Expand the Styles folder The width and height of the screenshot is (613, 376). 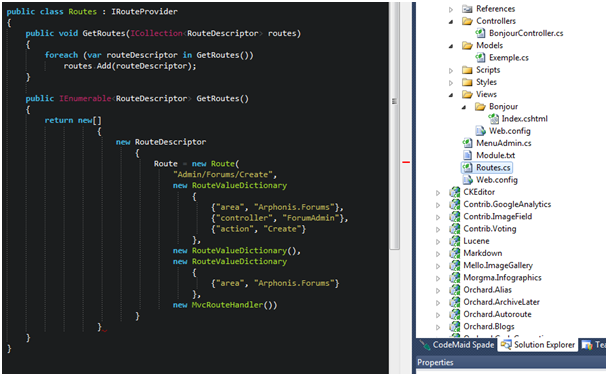(451, 83)
